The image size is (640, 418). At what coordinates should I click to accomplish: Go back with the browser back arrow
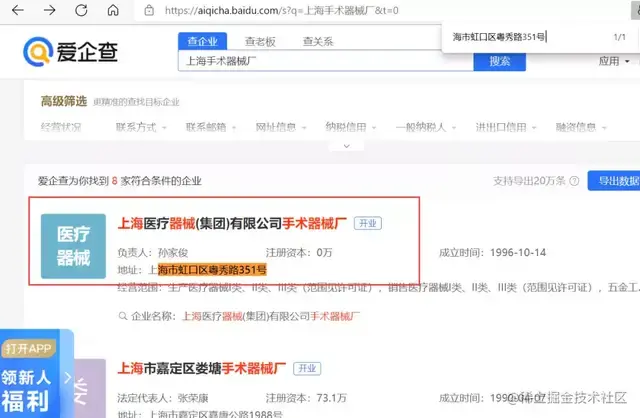[18, 10]
